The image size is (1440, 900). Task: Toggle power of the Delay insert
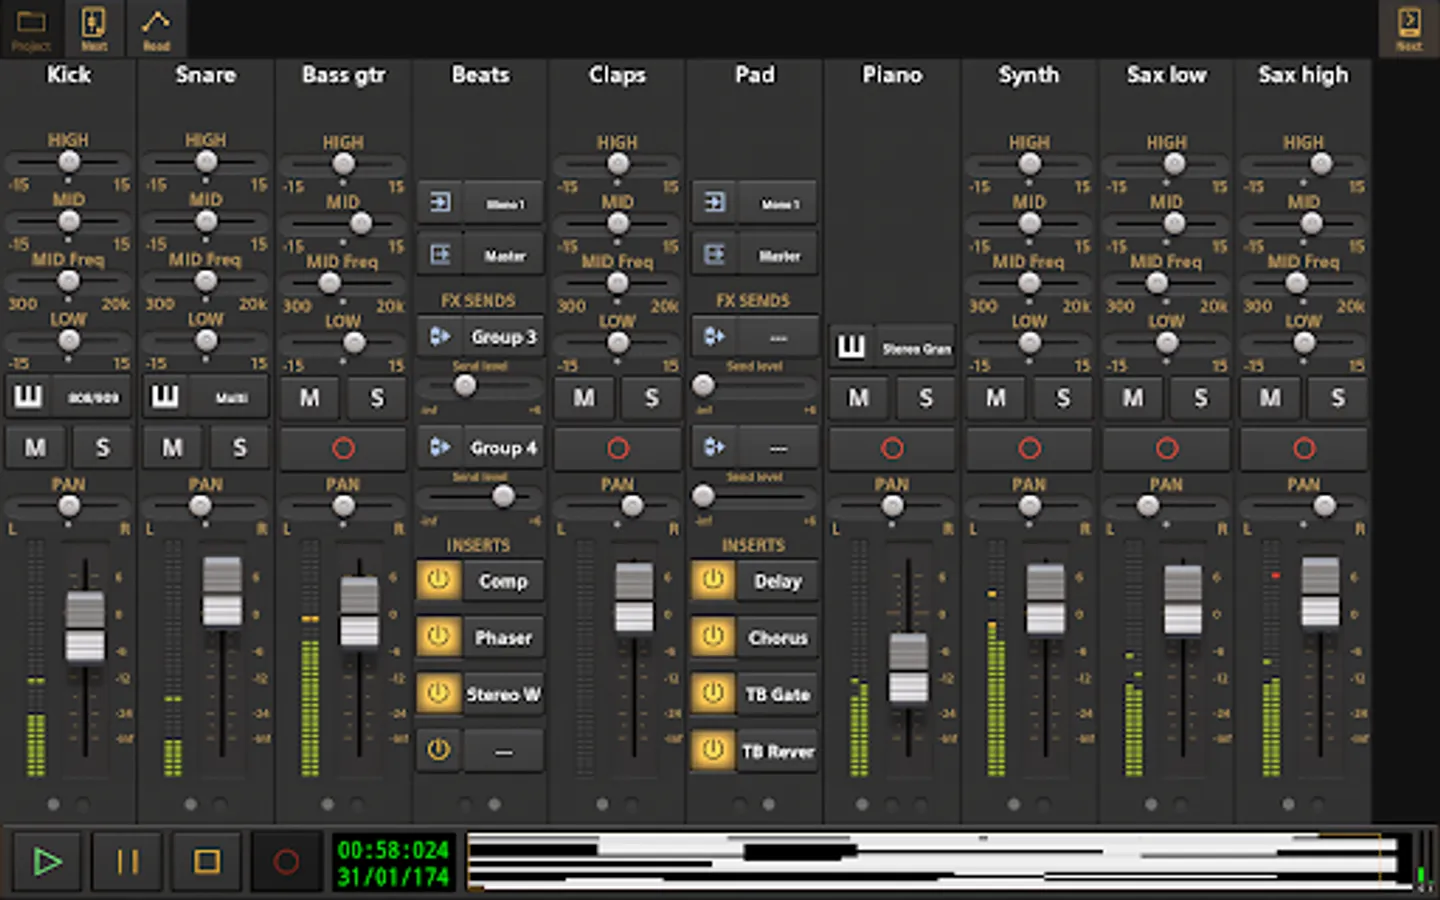pos(712,580)
